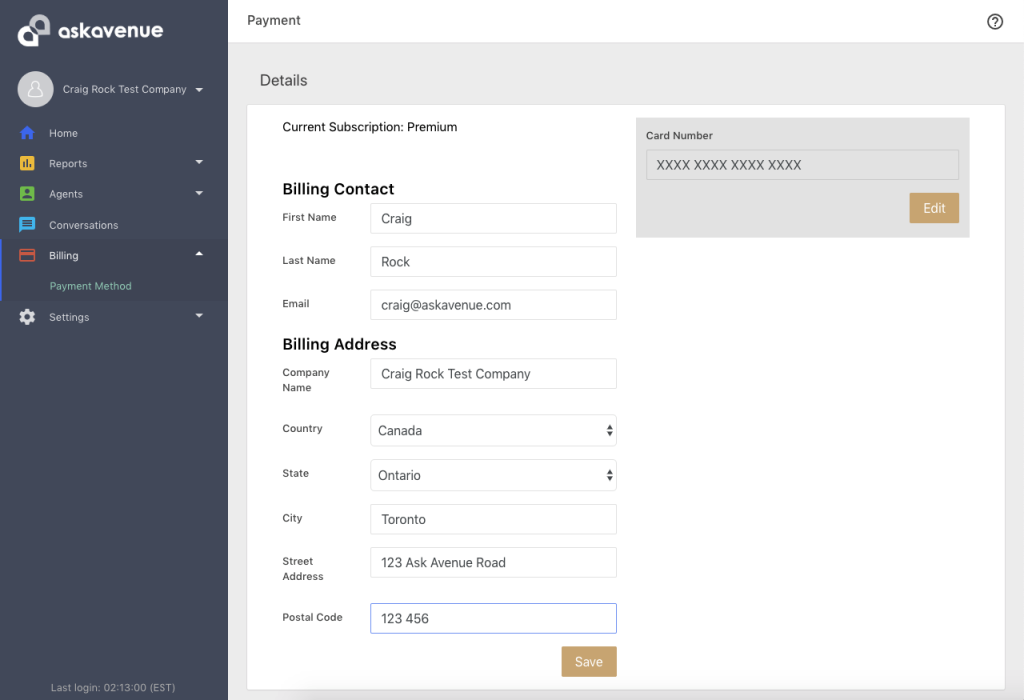The image size is (1024, 700).
Task: Click the Card Number field
Action: pos(803,165)
